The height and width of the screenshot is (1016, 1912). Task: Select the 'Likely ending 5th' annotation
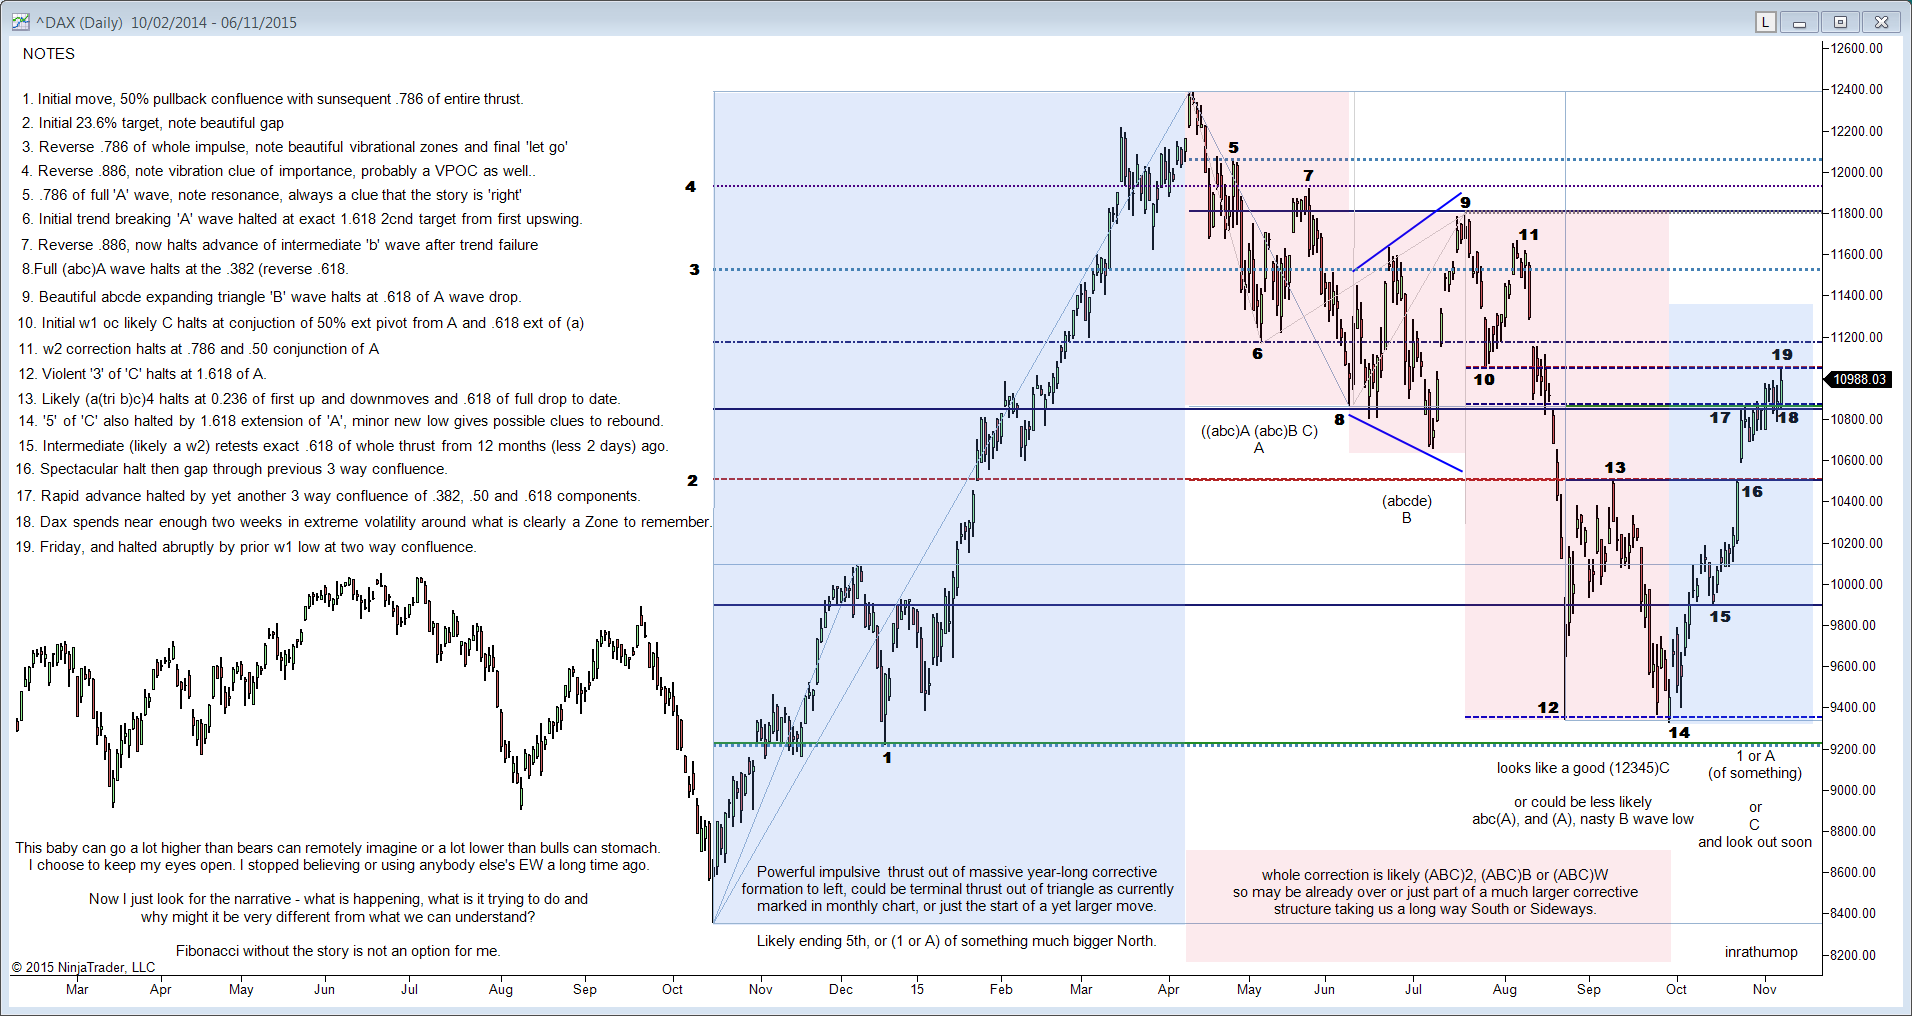click(x=956, y=941)
